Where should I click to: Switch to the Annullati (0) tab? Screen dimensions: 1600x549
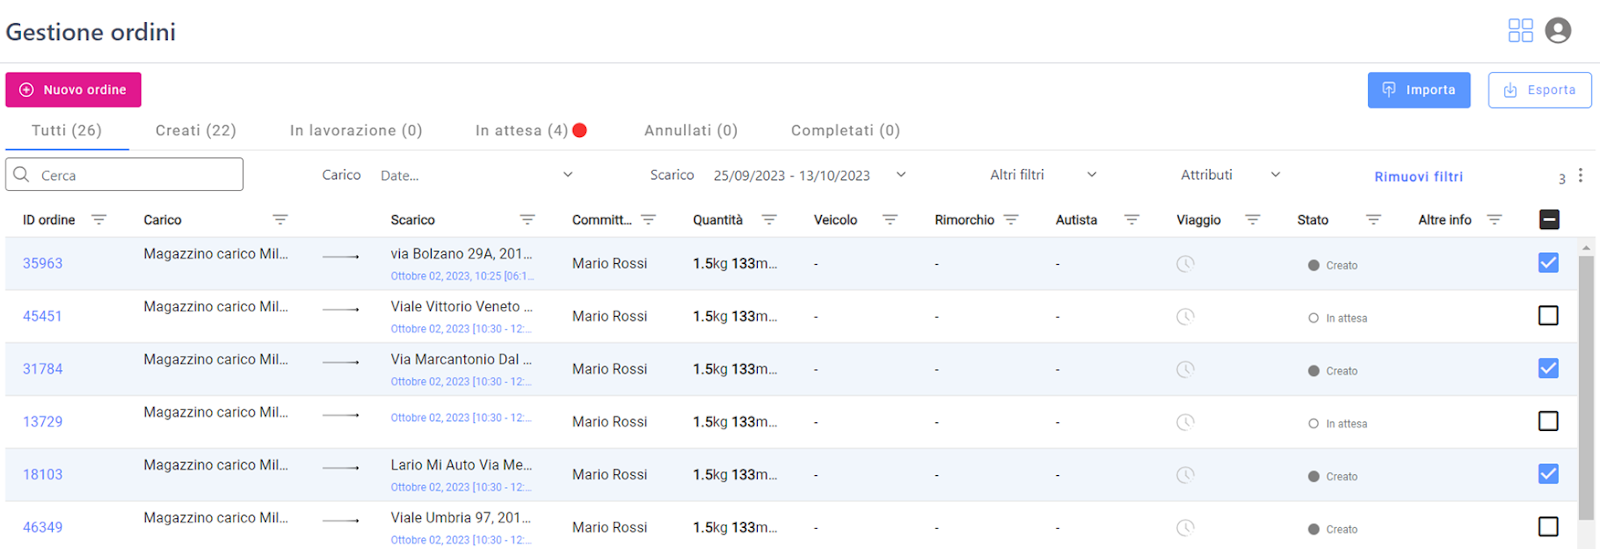point(691,130)
